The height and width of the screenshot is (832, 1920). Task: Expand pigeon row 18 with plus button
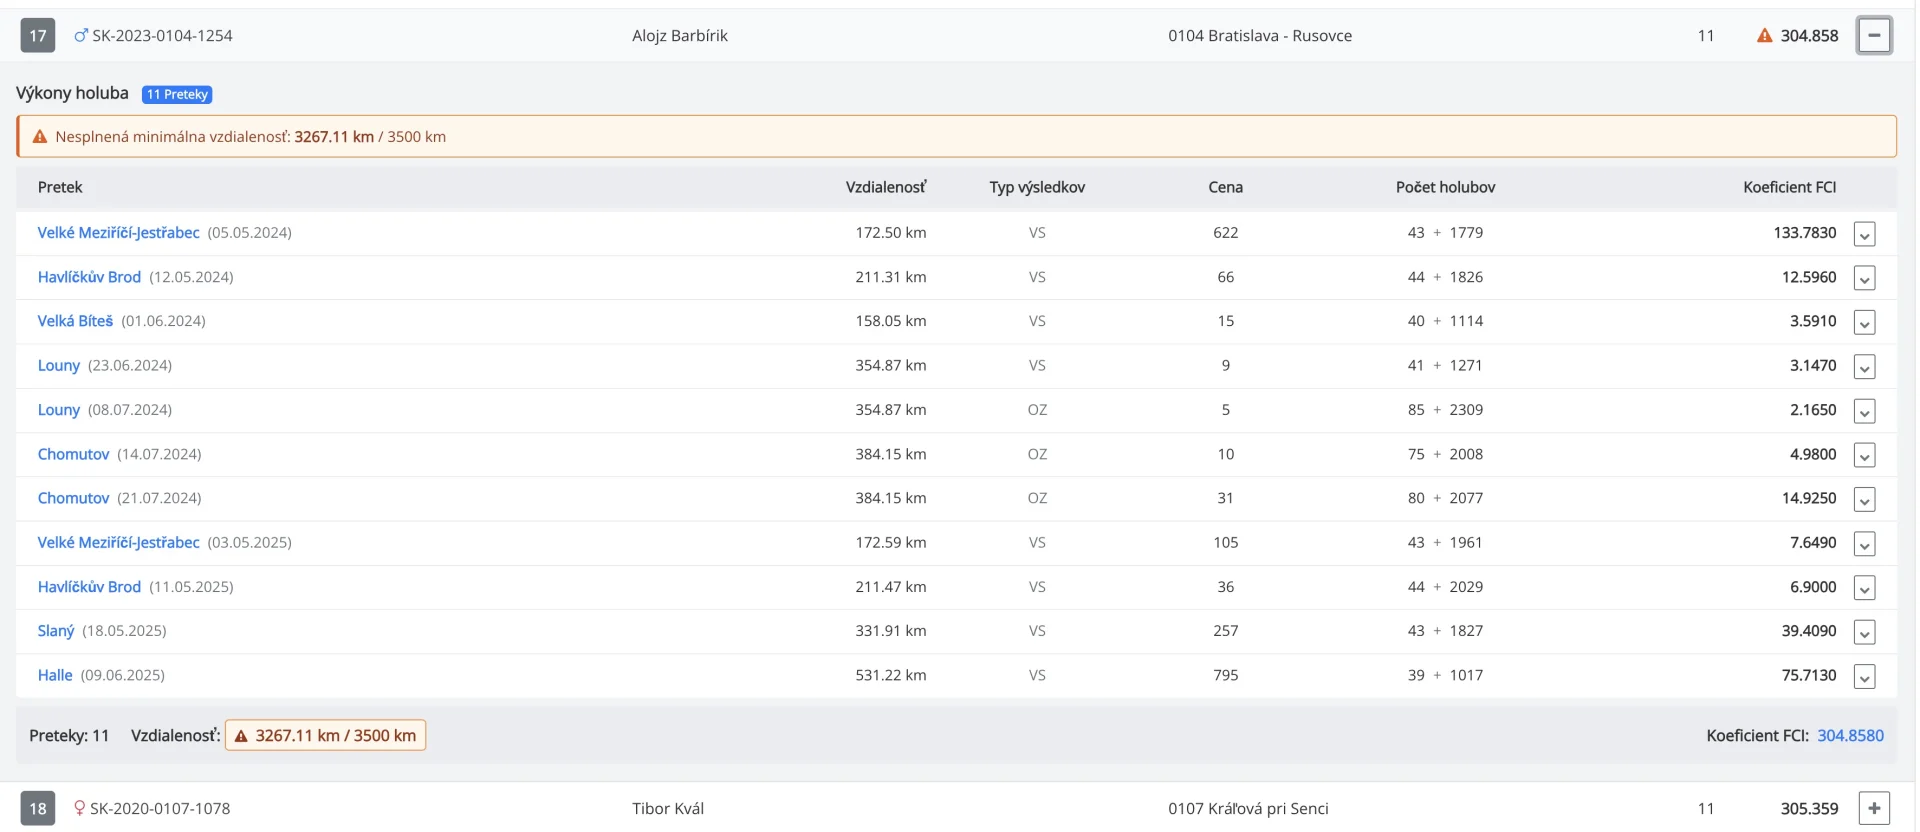pyautogui.click(x=1873, y=808)
